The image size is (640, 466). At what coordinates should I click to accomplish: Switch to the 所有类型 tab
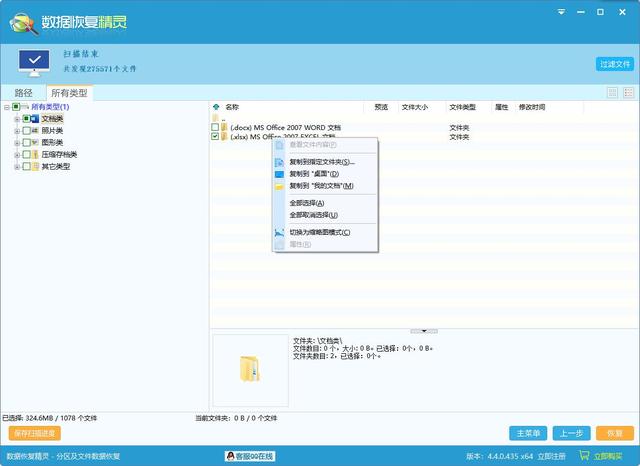69,93
